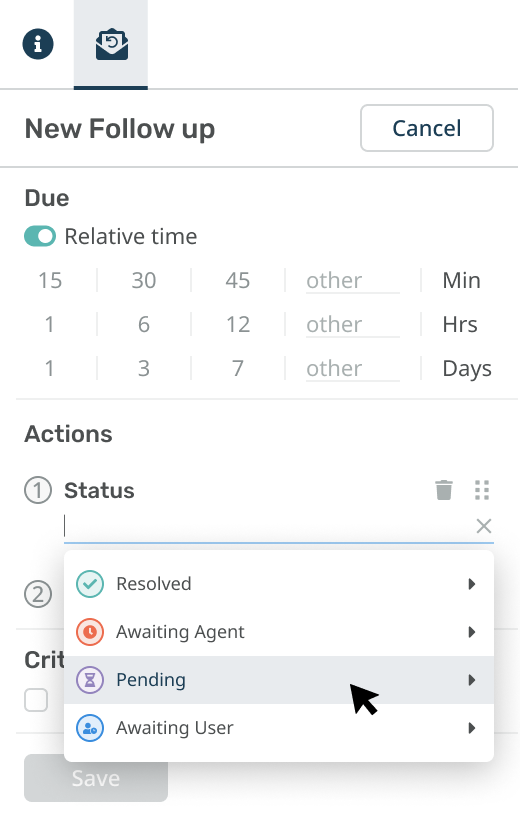Grab the drag handle for Status action
The image size is (520, 822).
click(482, 490)
